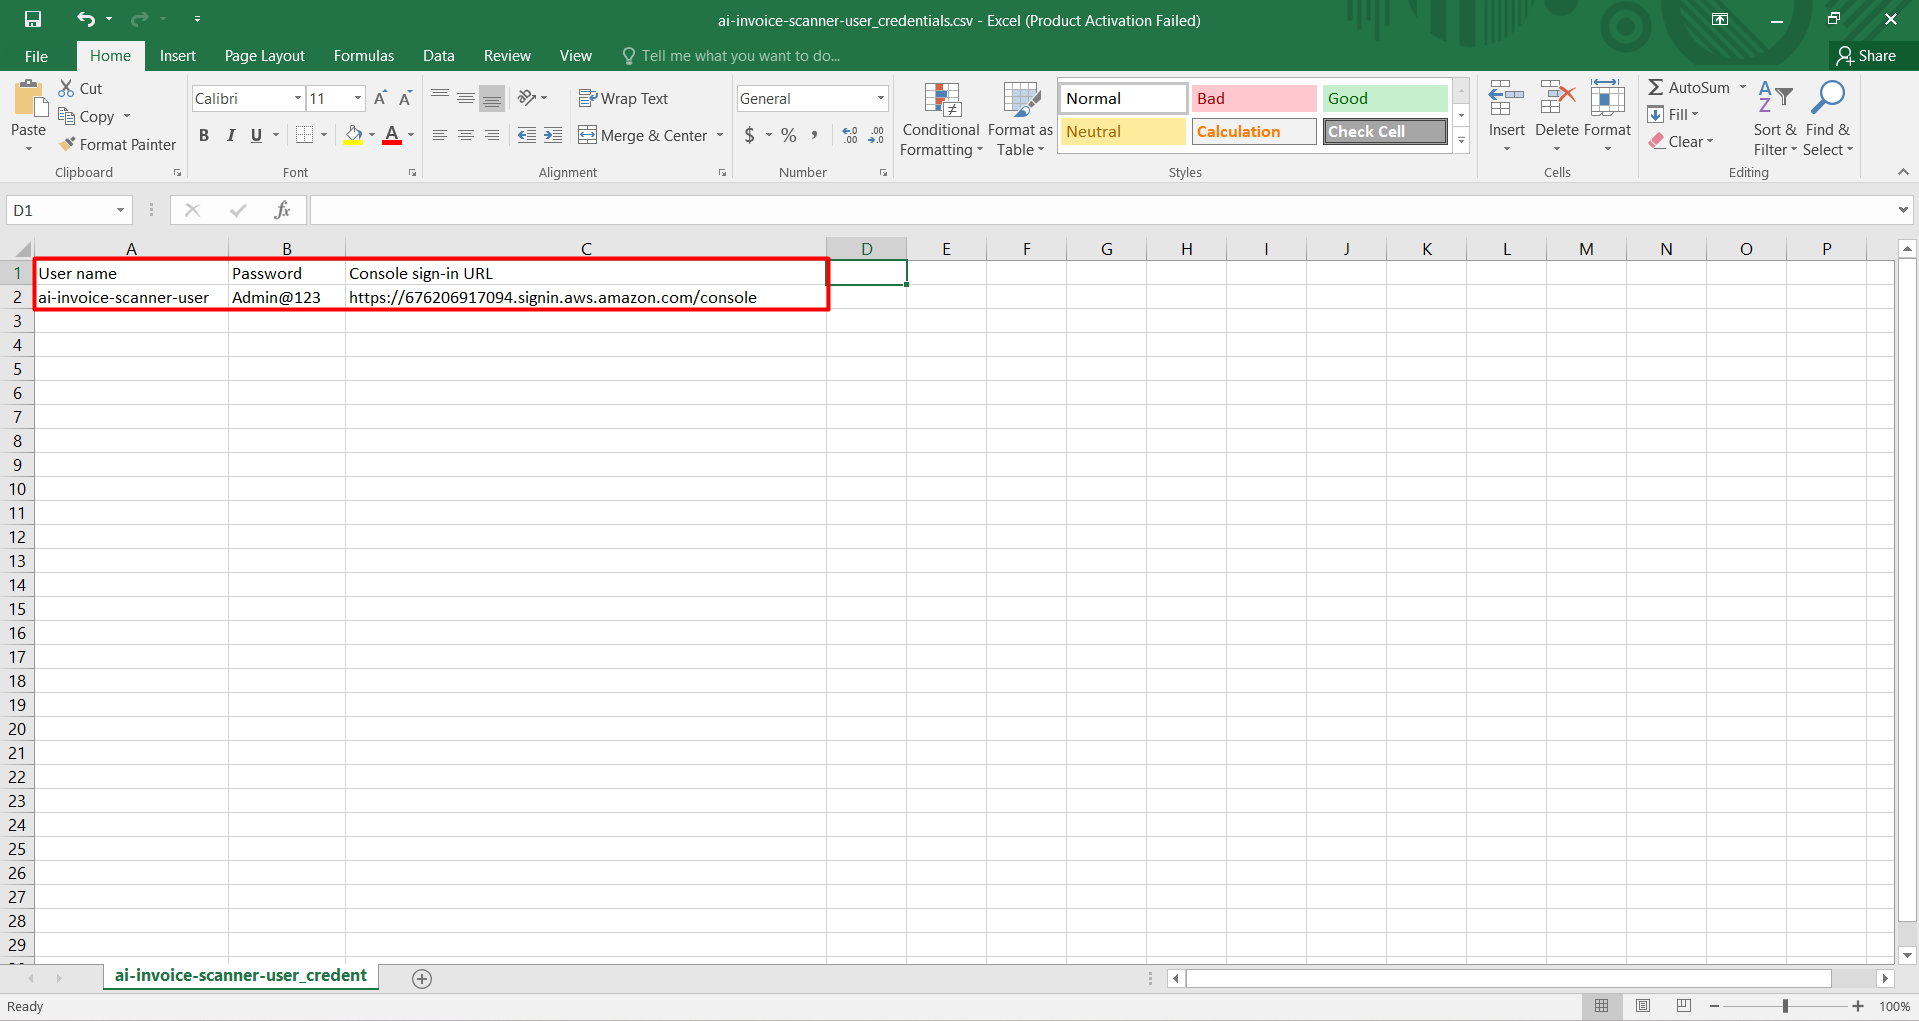
Task: Apply the Check Cell style
Action: click(1384, 132)
